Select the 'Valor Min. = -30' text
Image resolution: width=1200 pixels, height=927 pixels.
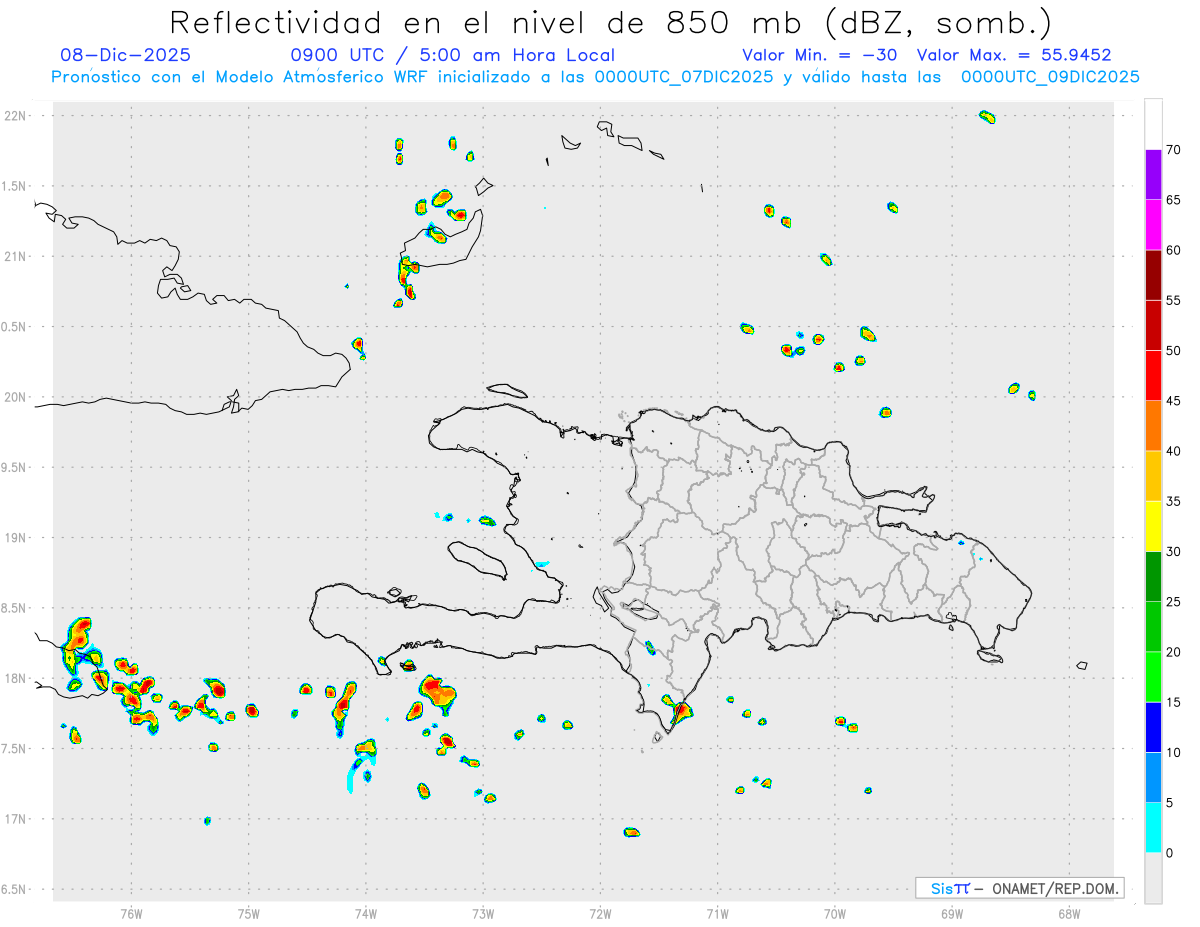point(819,55)
